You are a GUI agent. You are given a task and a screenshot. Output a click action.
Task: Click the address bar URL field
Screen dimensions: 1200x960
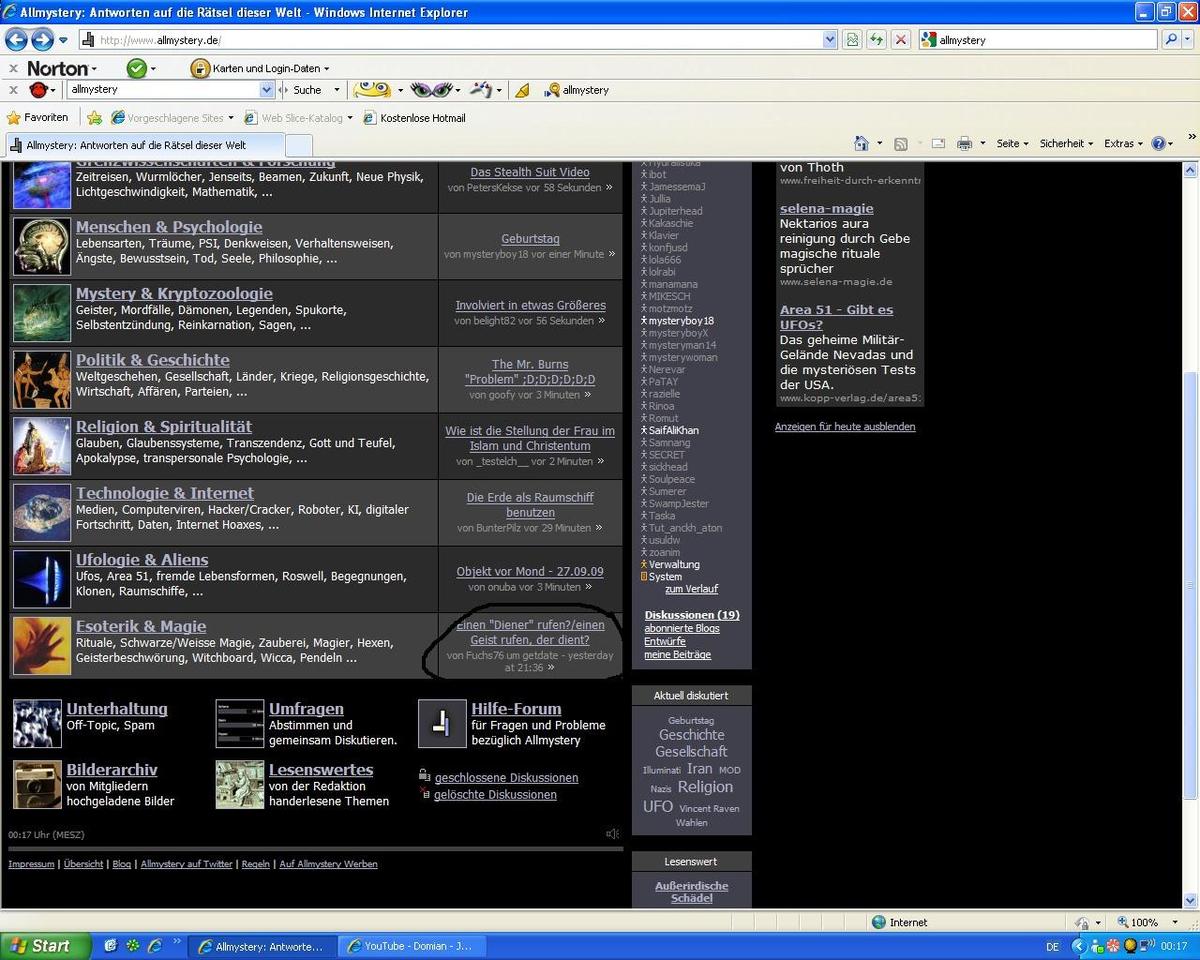[458, 40]
